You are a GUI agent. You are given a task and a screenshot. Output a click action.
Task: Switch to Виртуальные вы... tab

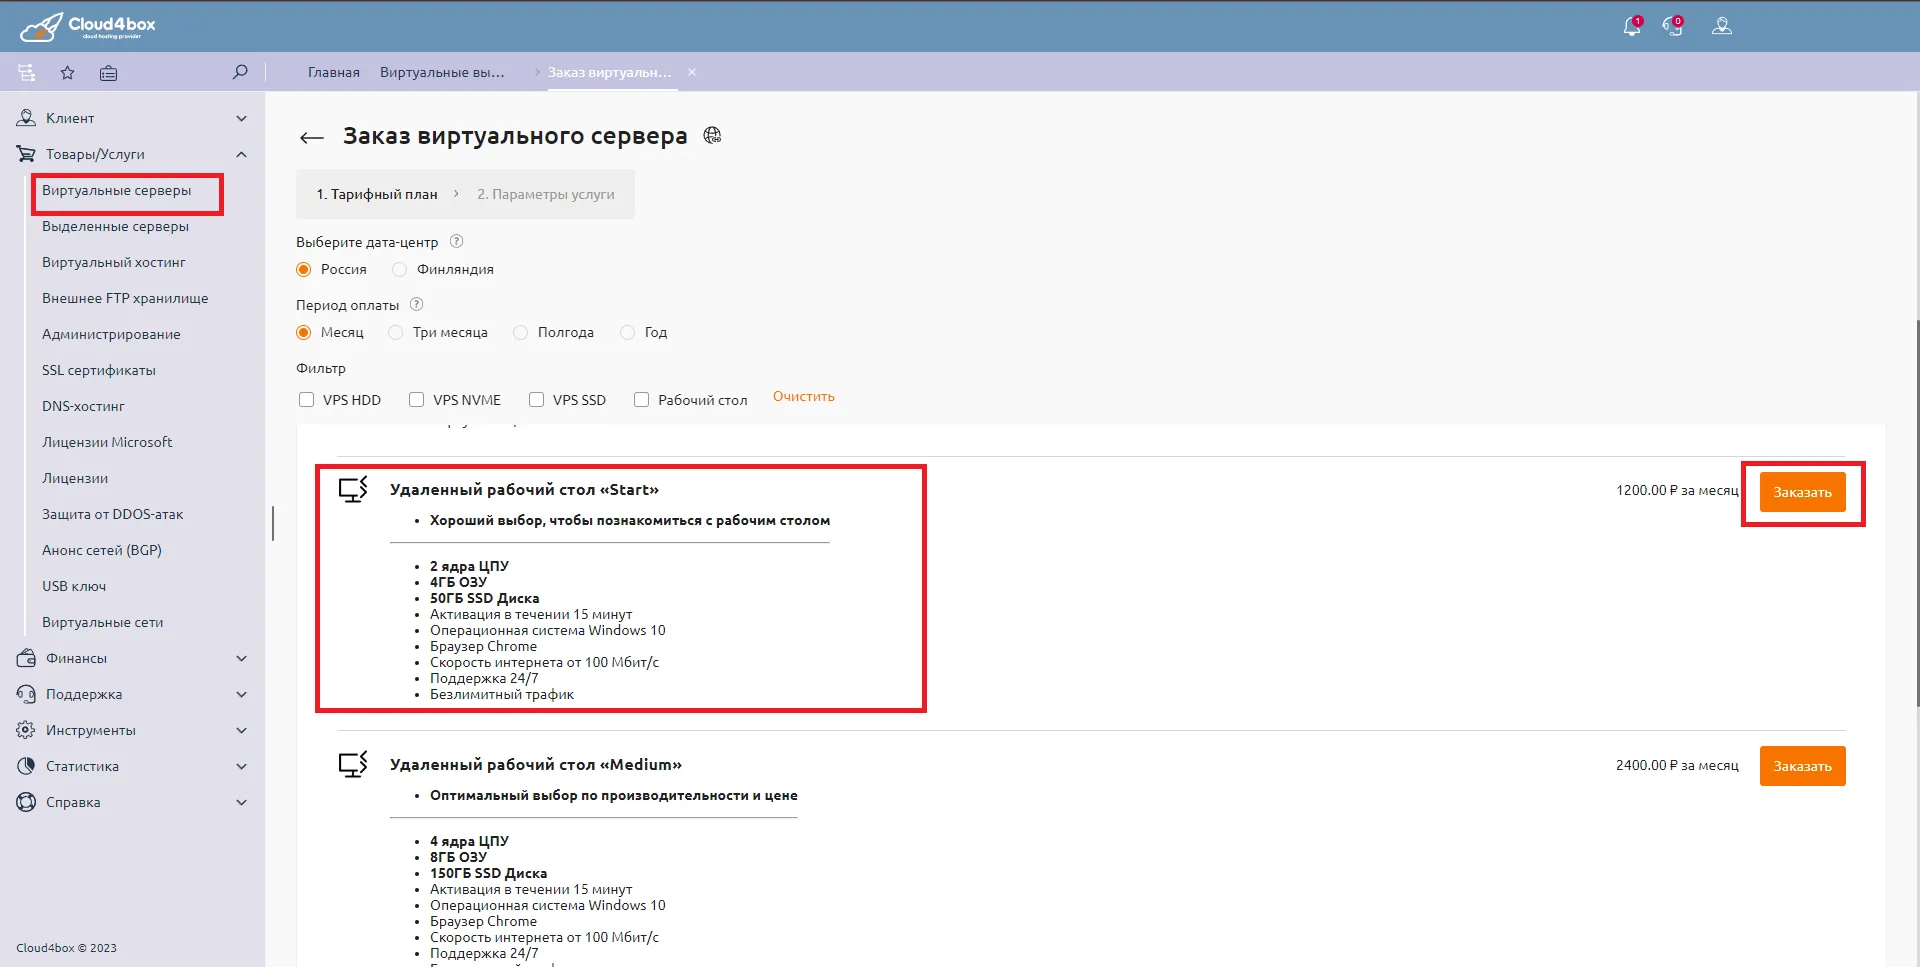tap(442, 72)
